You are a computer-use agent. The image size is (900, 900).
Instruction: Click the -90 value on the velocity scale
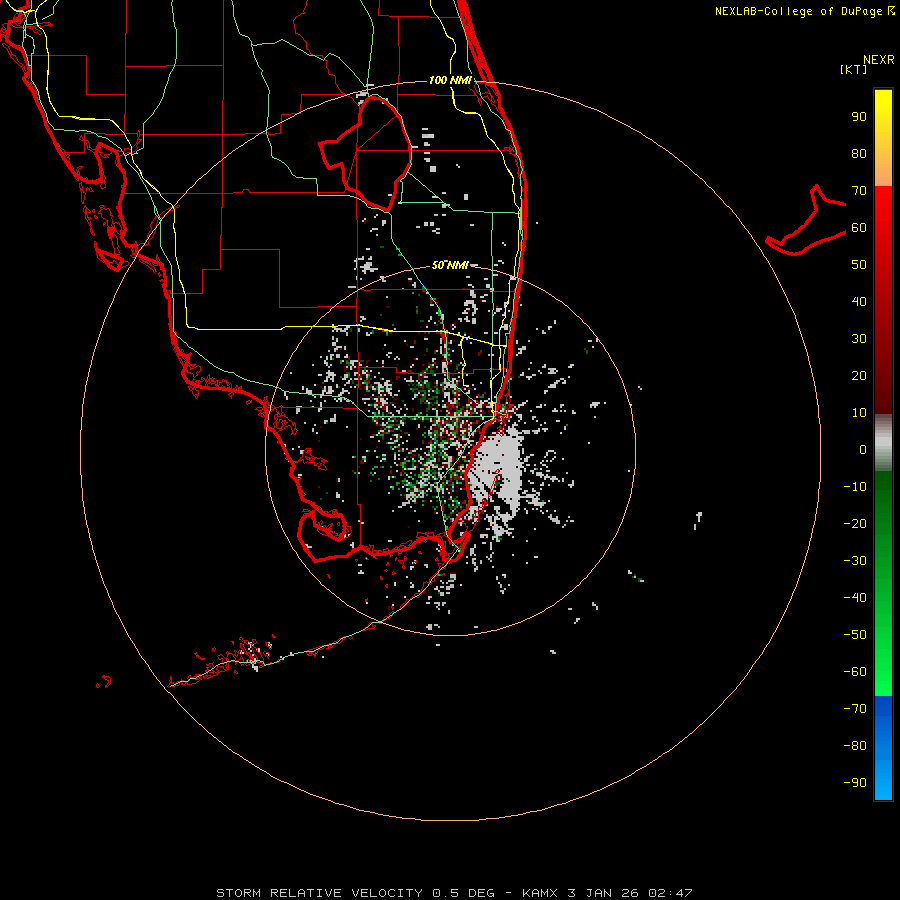[855, 782]
